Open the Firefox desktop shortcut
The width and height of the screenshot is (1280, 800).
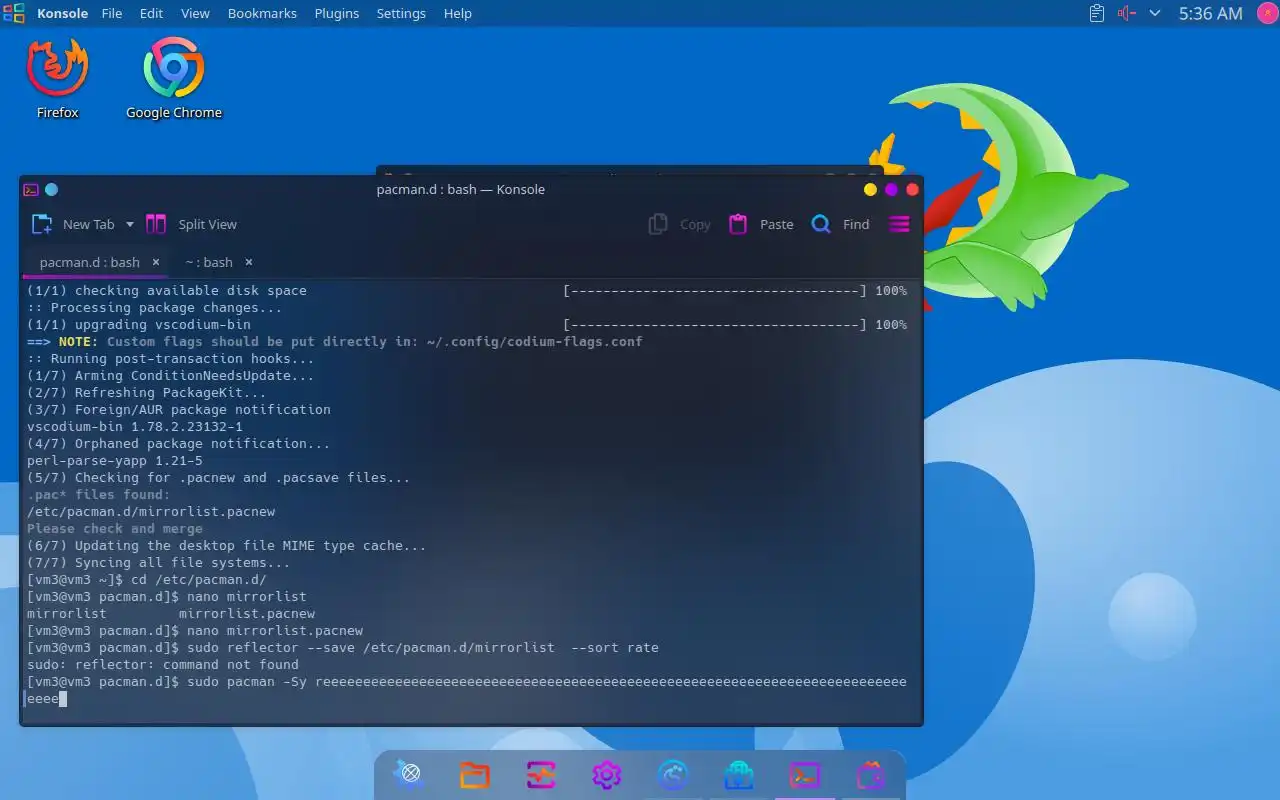coord(58,79)
